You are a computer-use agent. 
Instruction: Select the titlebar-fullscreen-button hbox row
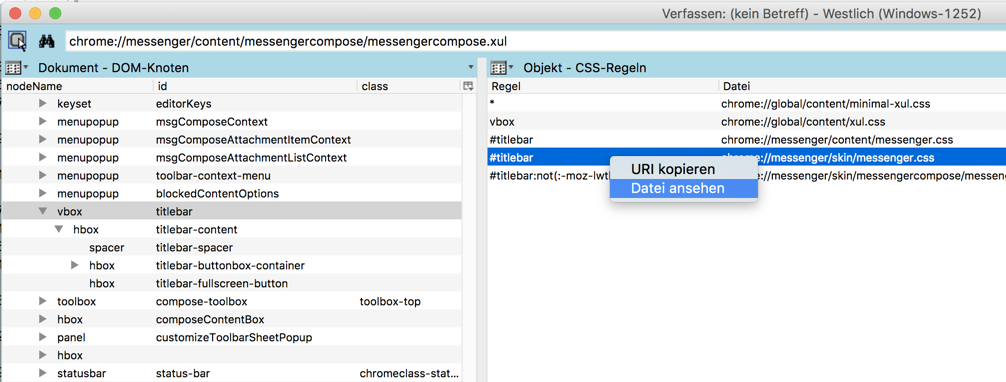click(231, 283)
